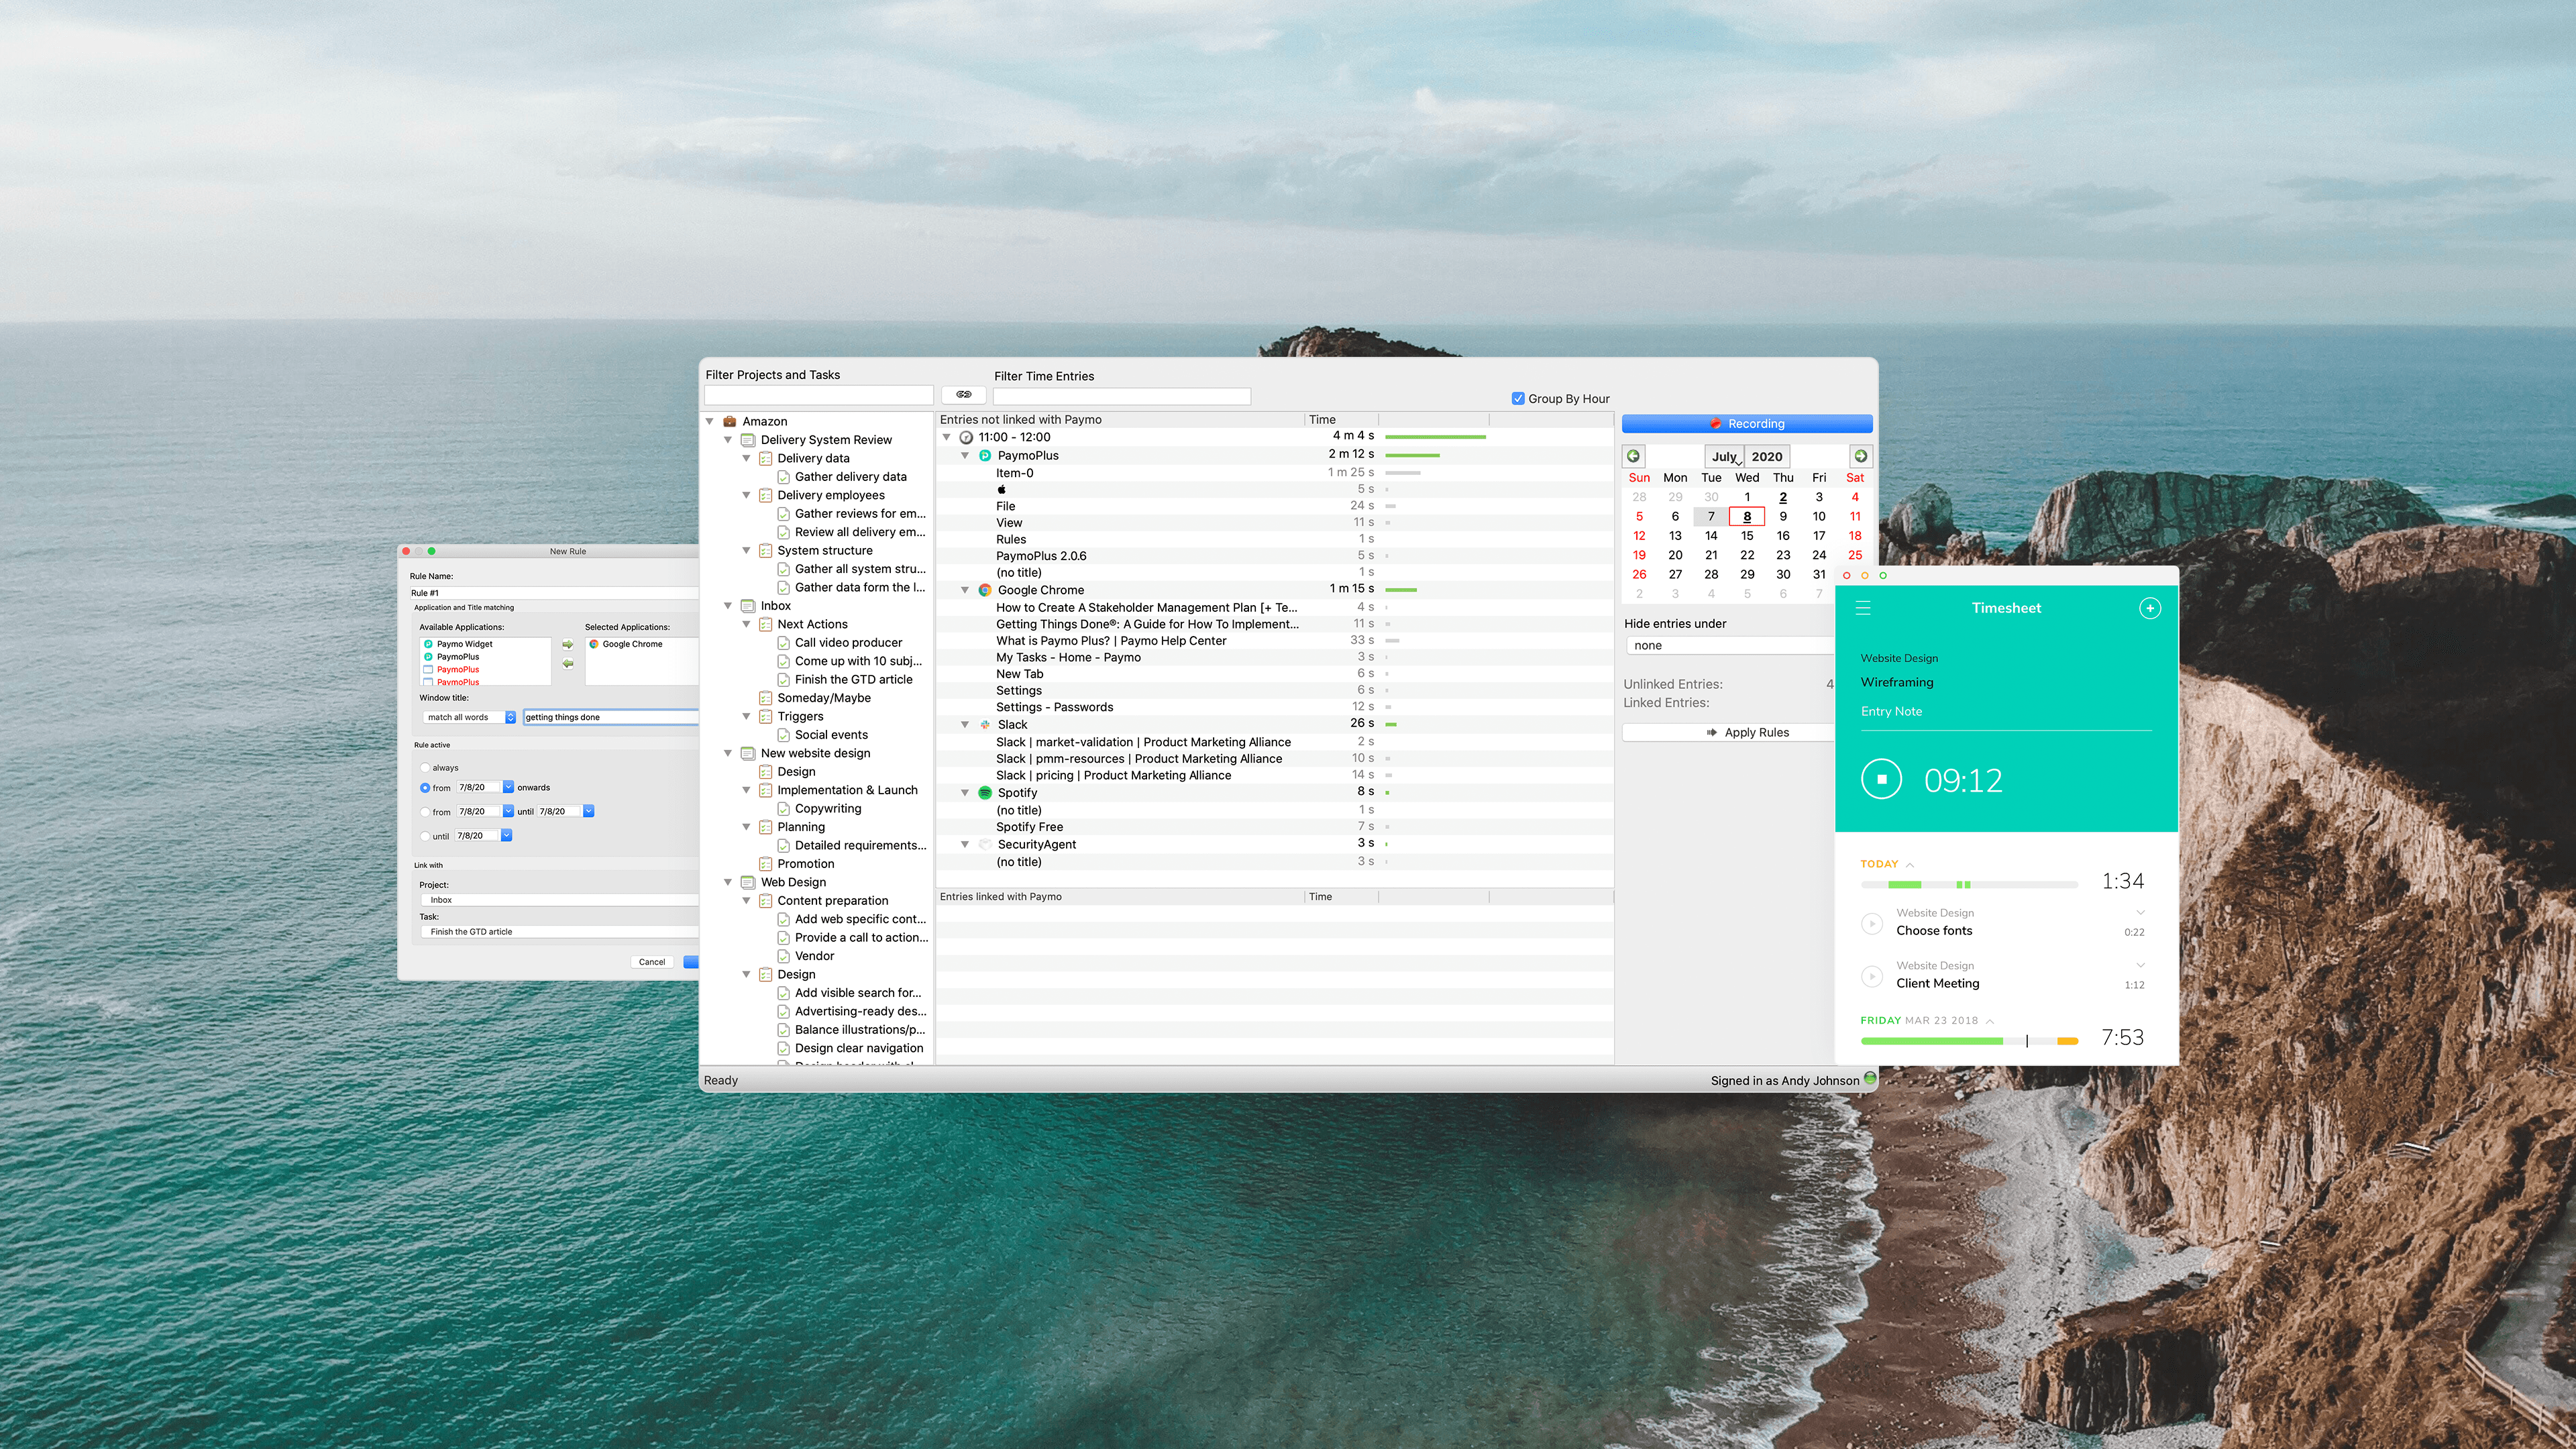
Task: Click Cancel in New Rule dialog
Action: pyautogui.click(x=651, y=962)
